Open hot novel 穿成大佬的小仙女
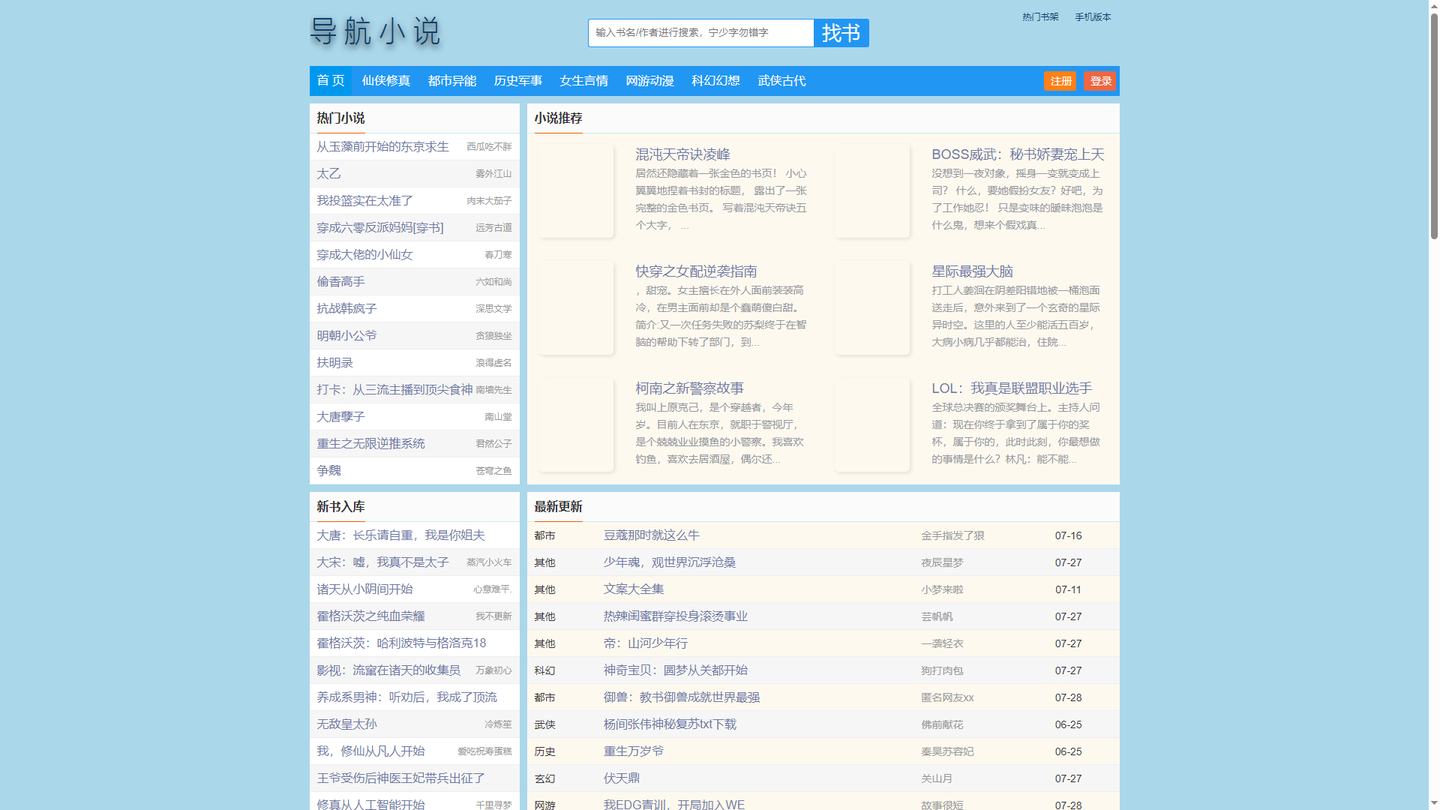Image resolution: width=1440 pixels, height=810 pixels. pos(365,255)
